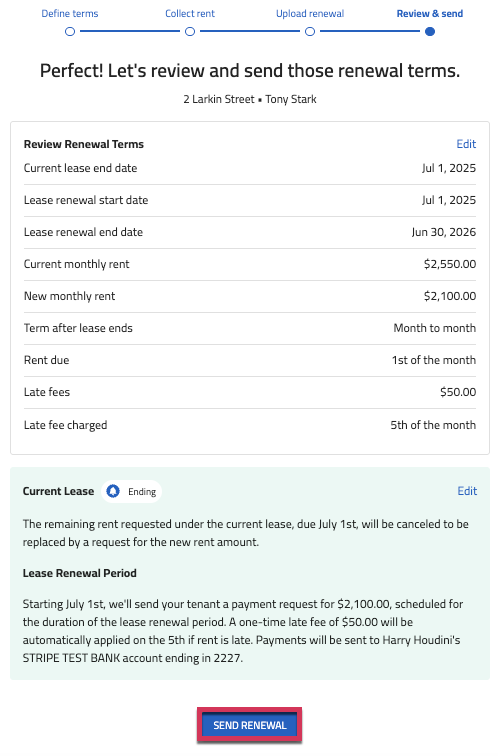Click the 2 Larkin Street Tony Stark subtitle

click(250, 99)
